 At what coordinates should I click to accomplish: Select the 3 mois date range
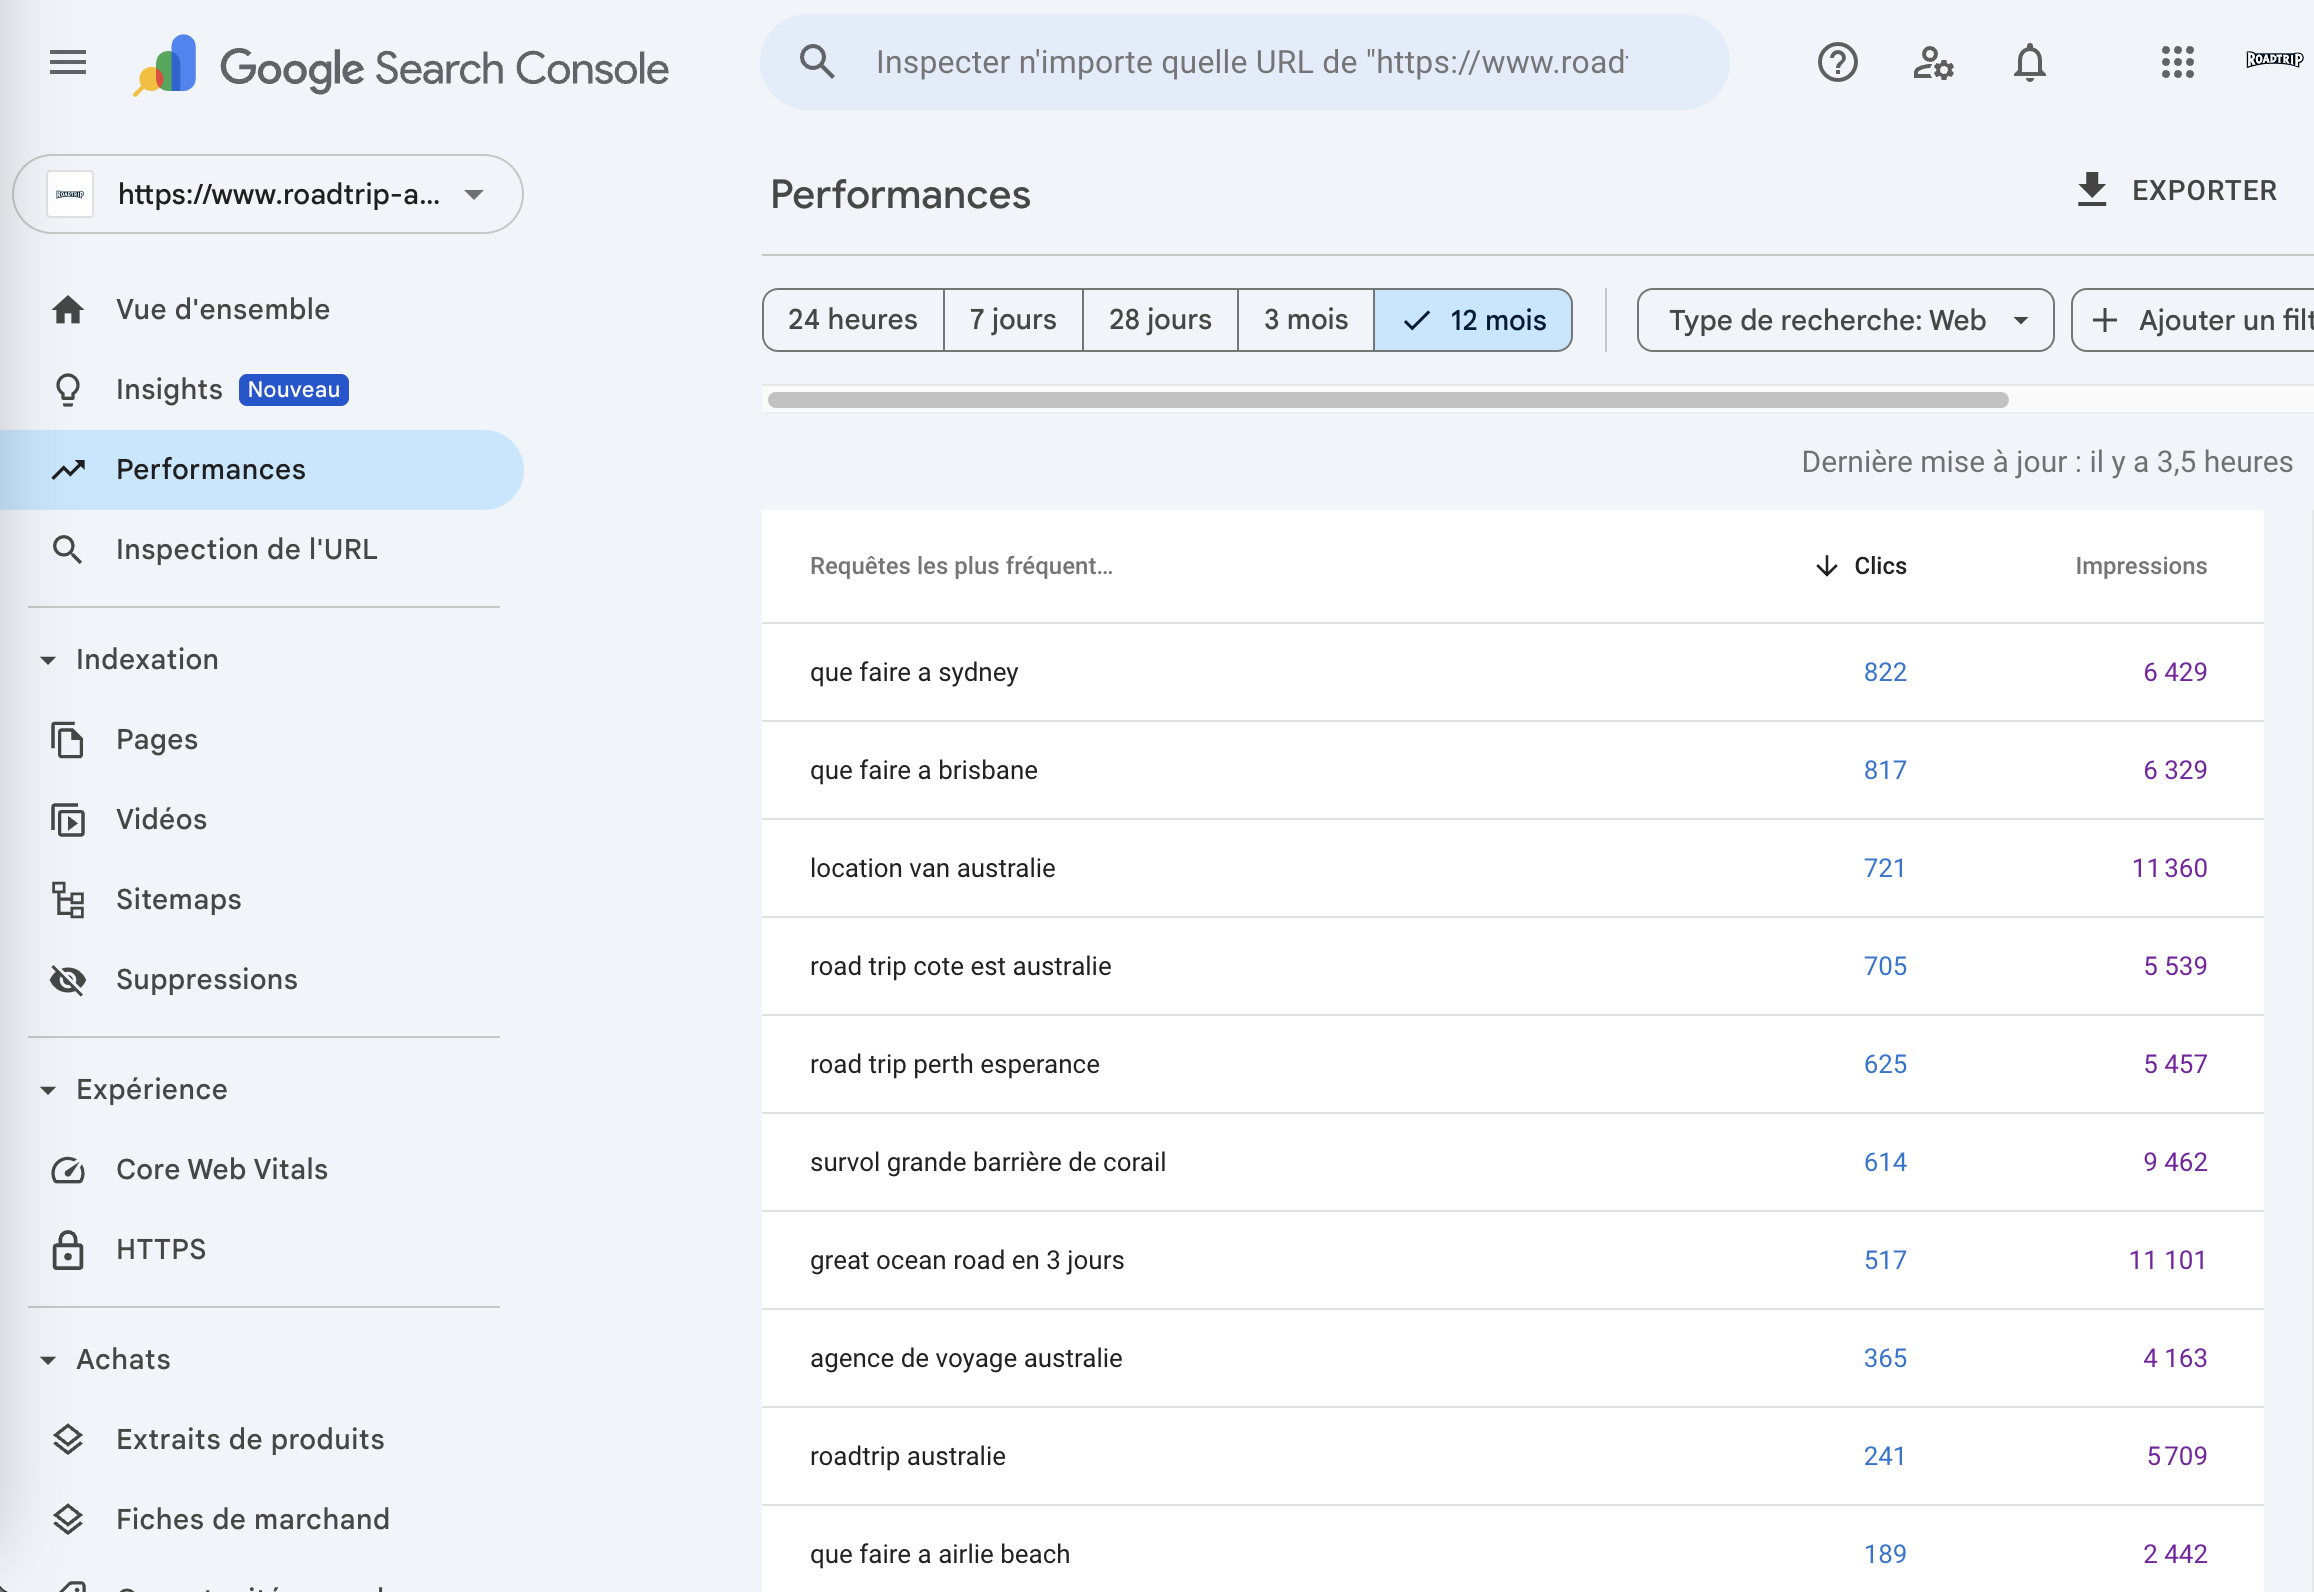[1306, 320]
